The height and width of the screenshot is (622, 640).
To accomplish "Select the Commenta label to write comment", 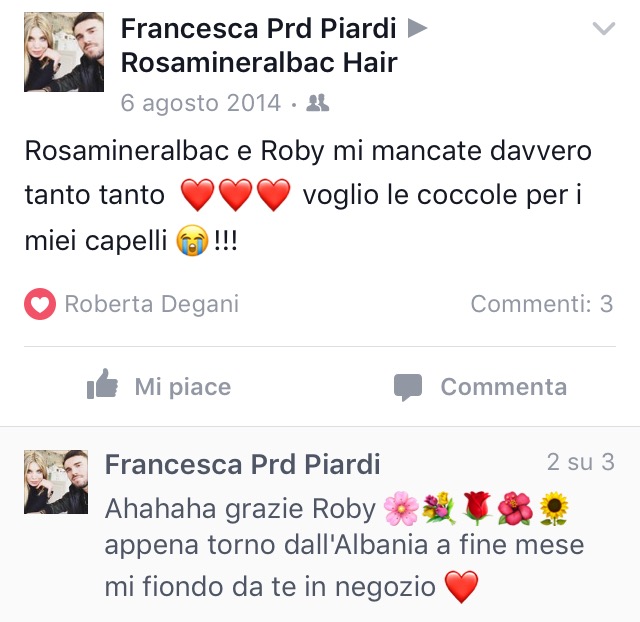I will coord(504,387).
